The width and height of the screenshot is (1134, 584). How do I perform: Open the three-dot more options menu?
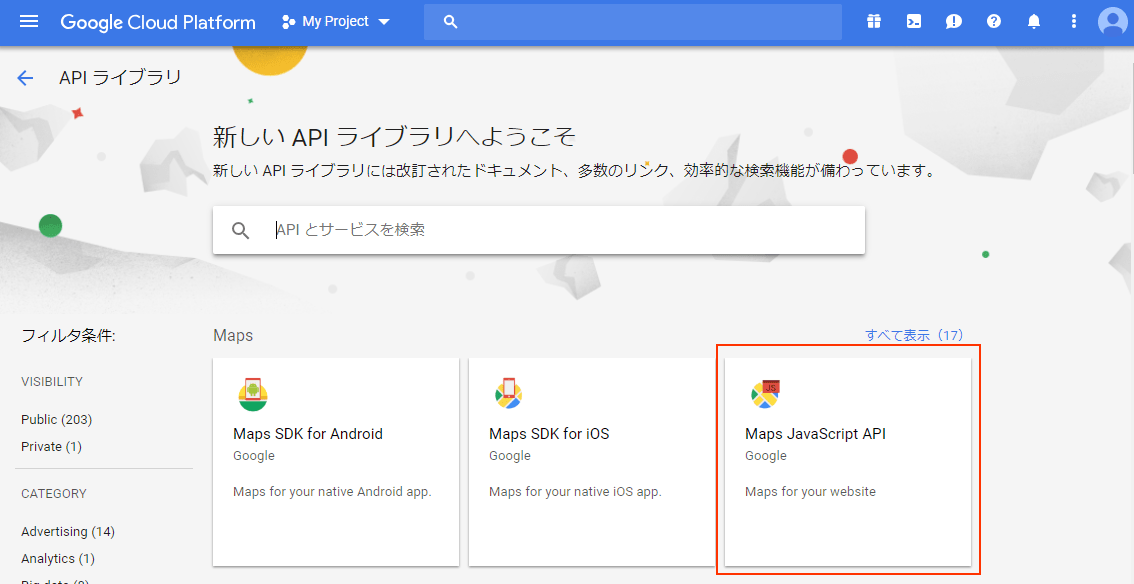point(1074,22)
